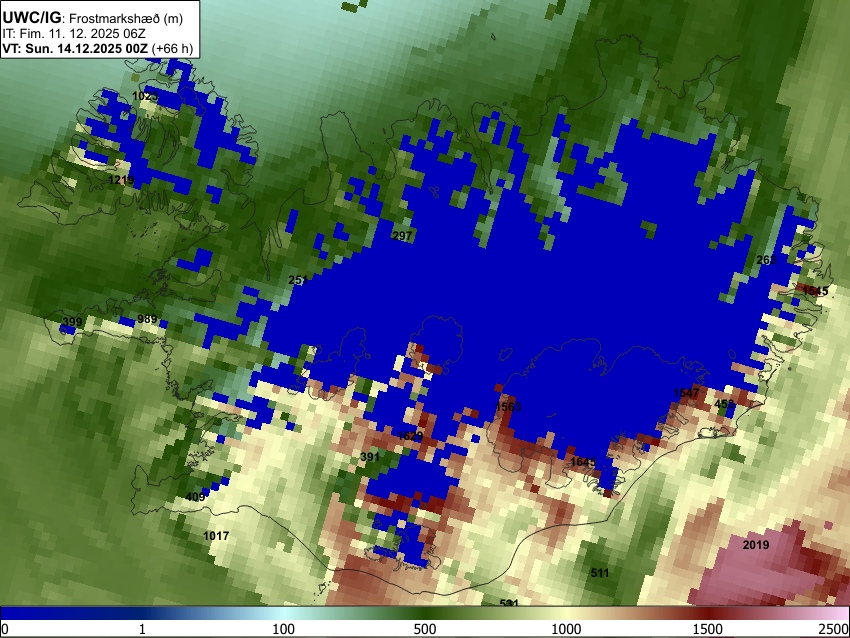Select the 1219 map value label
This screenshot has height=638, width=850.
121,180
